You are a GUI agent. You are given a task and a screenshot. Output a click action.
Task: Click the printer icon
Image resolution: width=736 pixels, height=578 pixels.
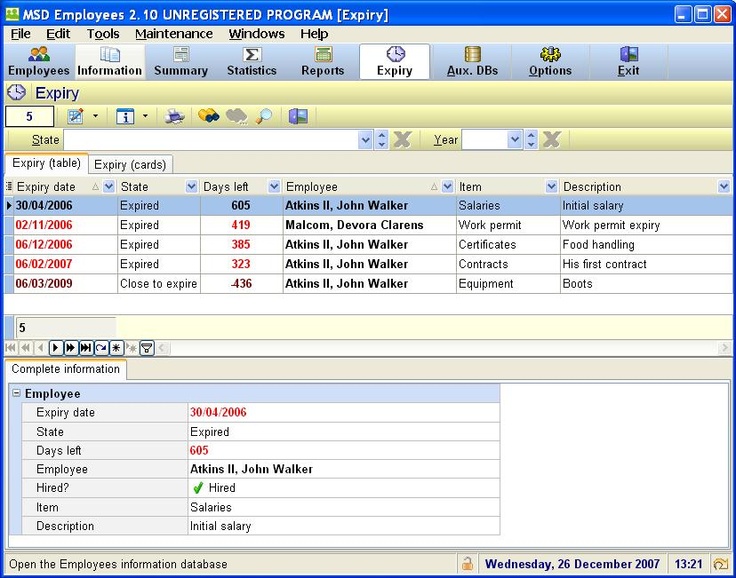175,116
